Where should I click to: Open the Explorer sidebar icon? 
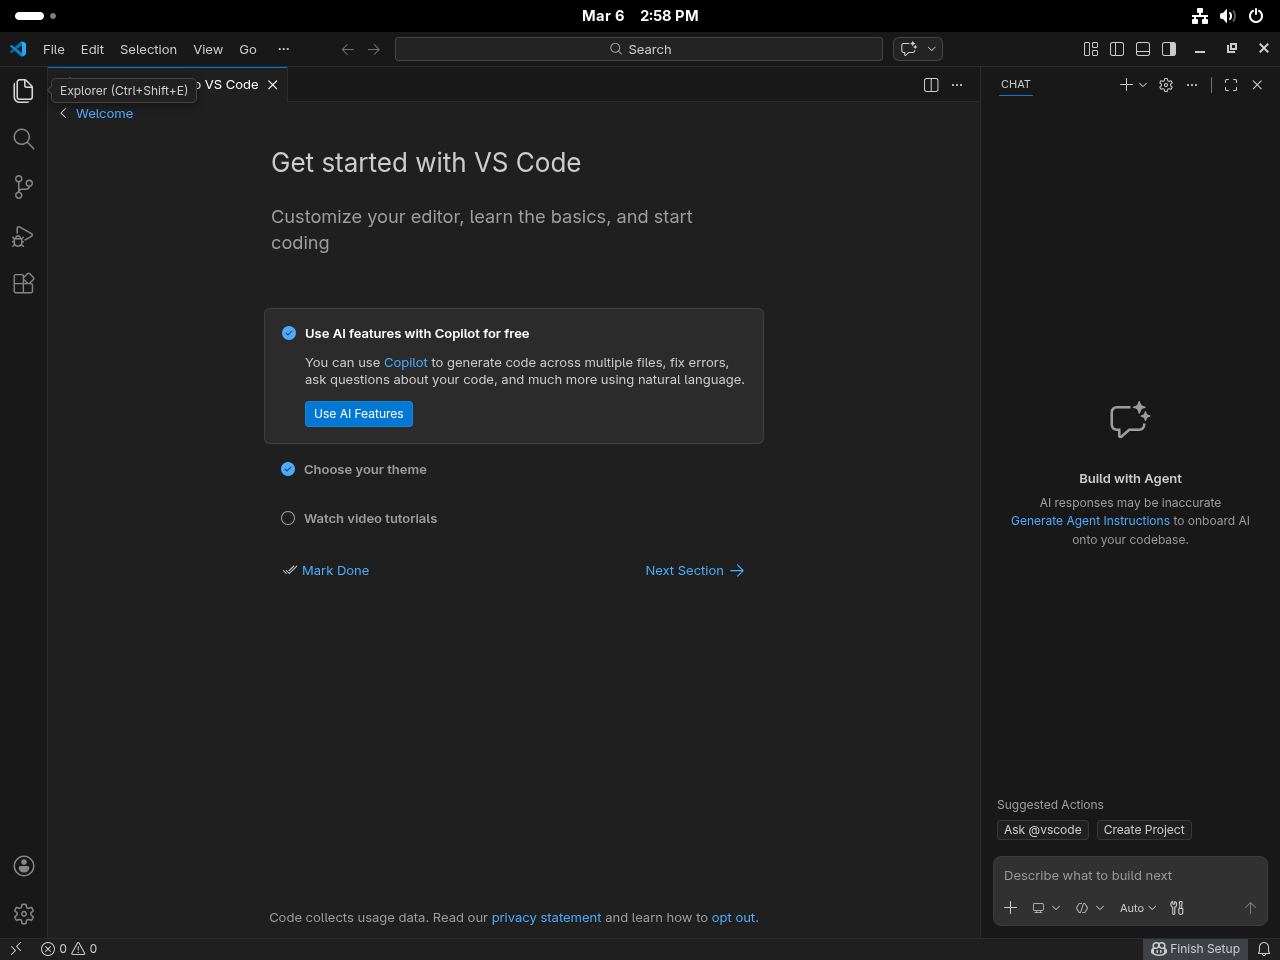pyautogui.click(x=23, y=90)
